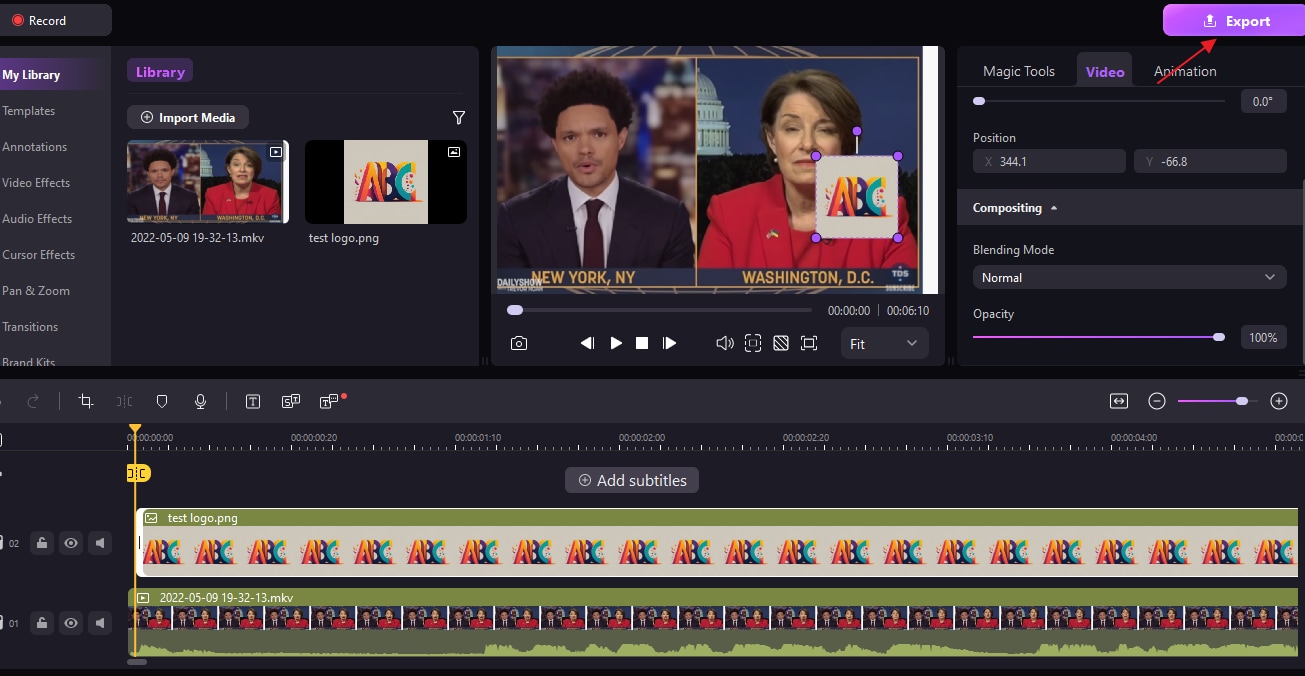Switch to Animation tab
The height and width of the screenshot is (676, 1305).
1185,71
